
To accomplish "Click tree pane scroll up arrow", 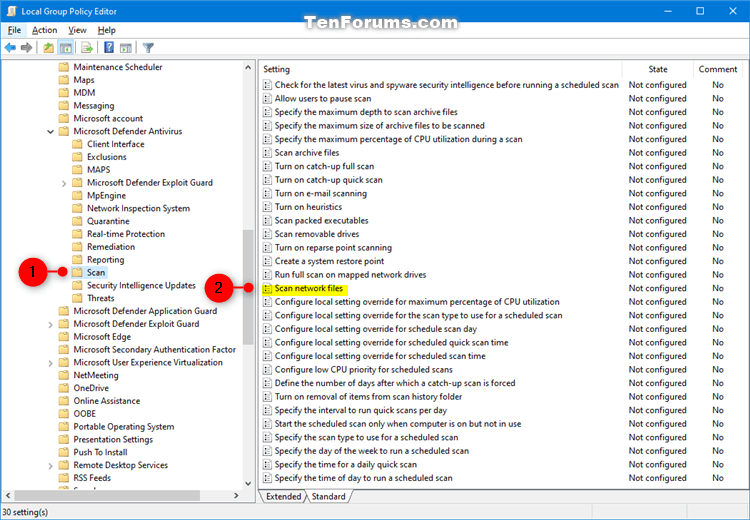I will [248, 67].
